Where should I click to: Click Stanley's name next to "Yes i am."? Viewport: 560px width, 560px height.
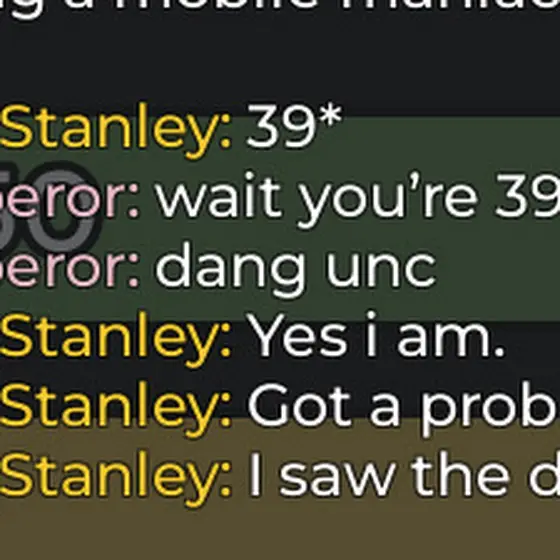tap(115, 338)
